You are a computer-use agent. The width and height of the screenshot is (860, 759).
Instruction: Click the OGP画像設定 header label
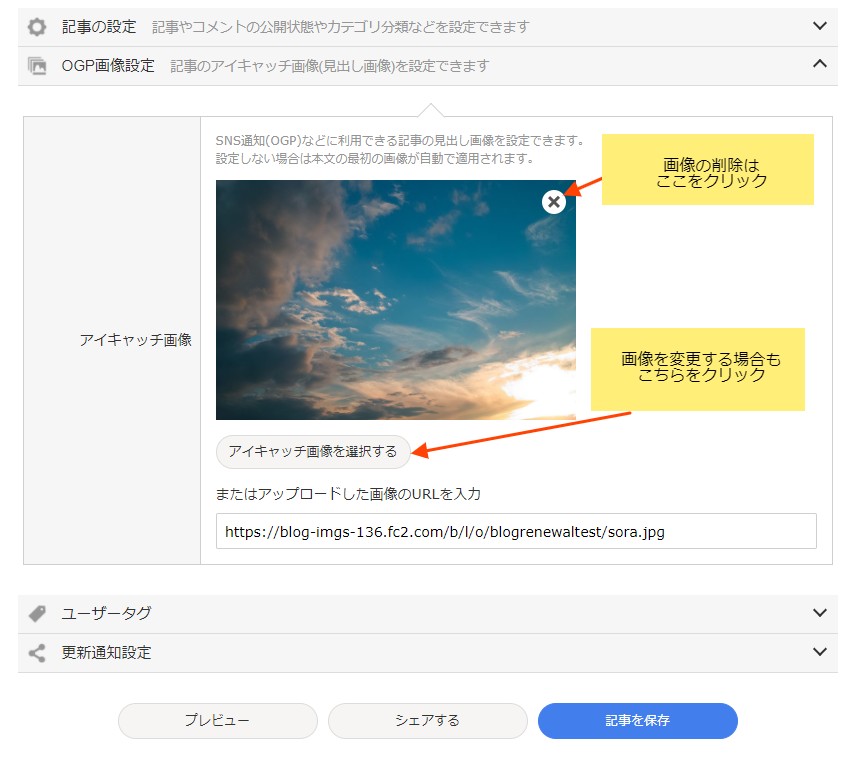tap(108, 66)
